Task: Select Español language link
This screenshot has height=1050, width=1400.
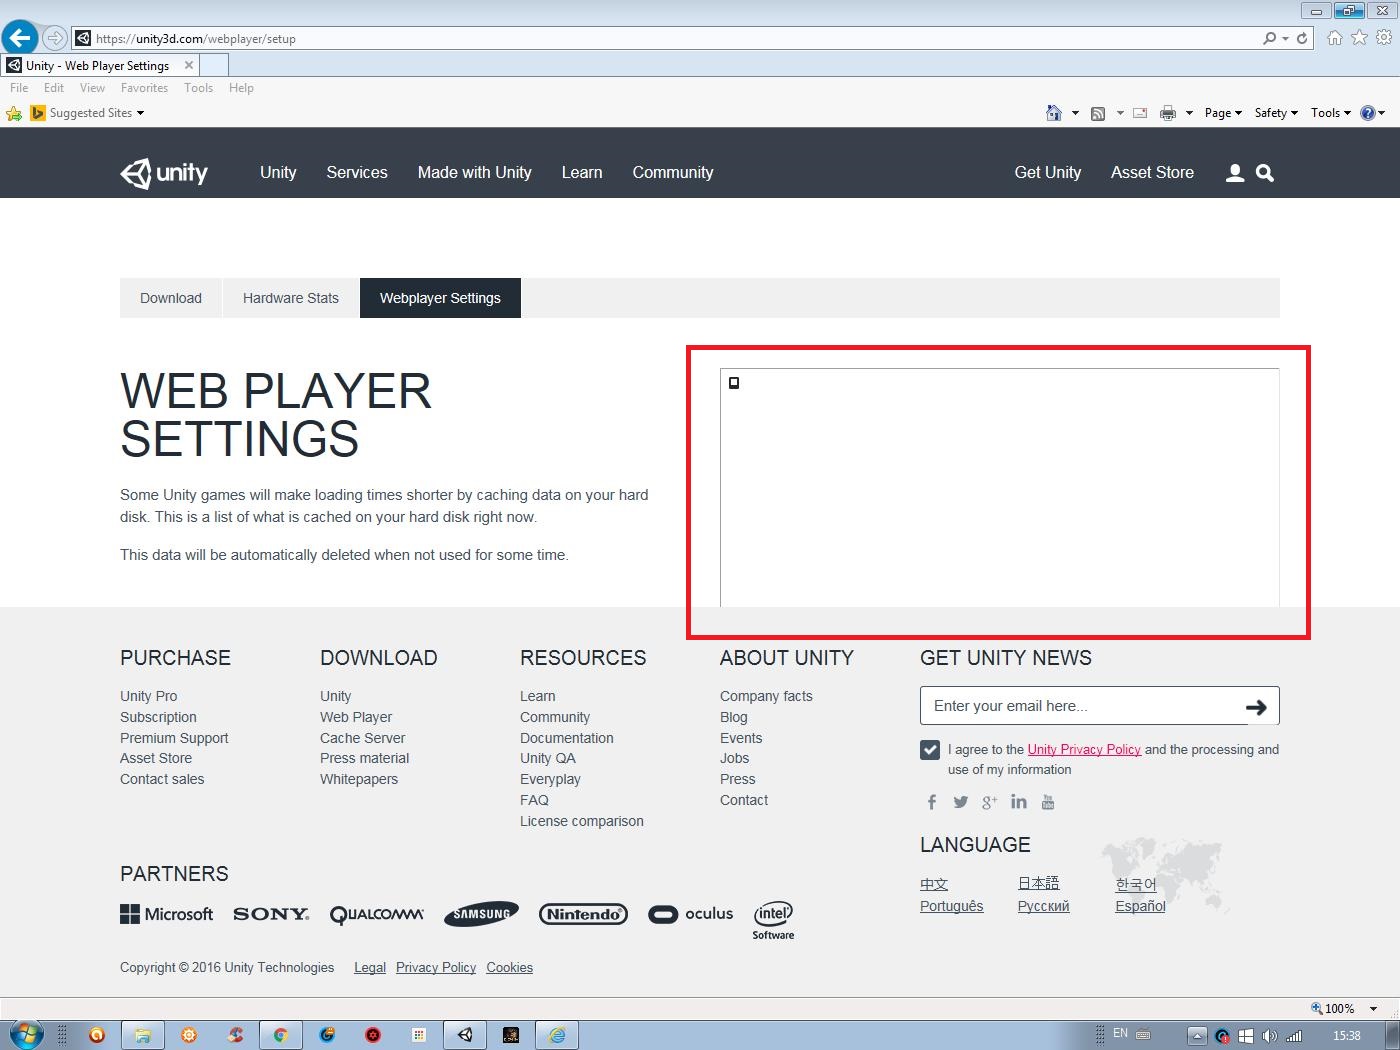Action: (x=1140, y=906)
